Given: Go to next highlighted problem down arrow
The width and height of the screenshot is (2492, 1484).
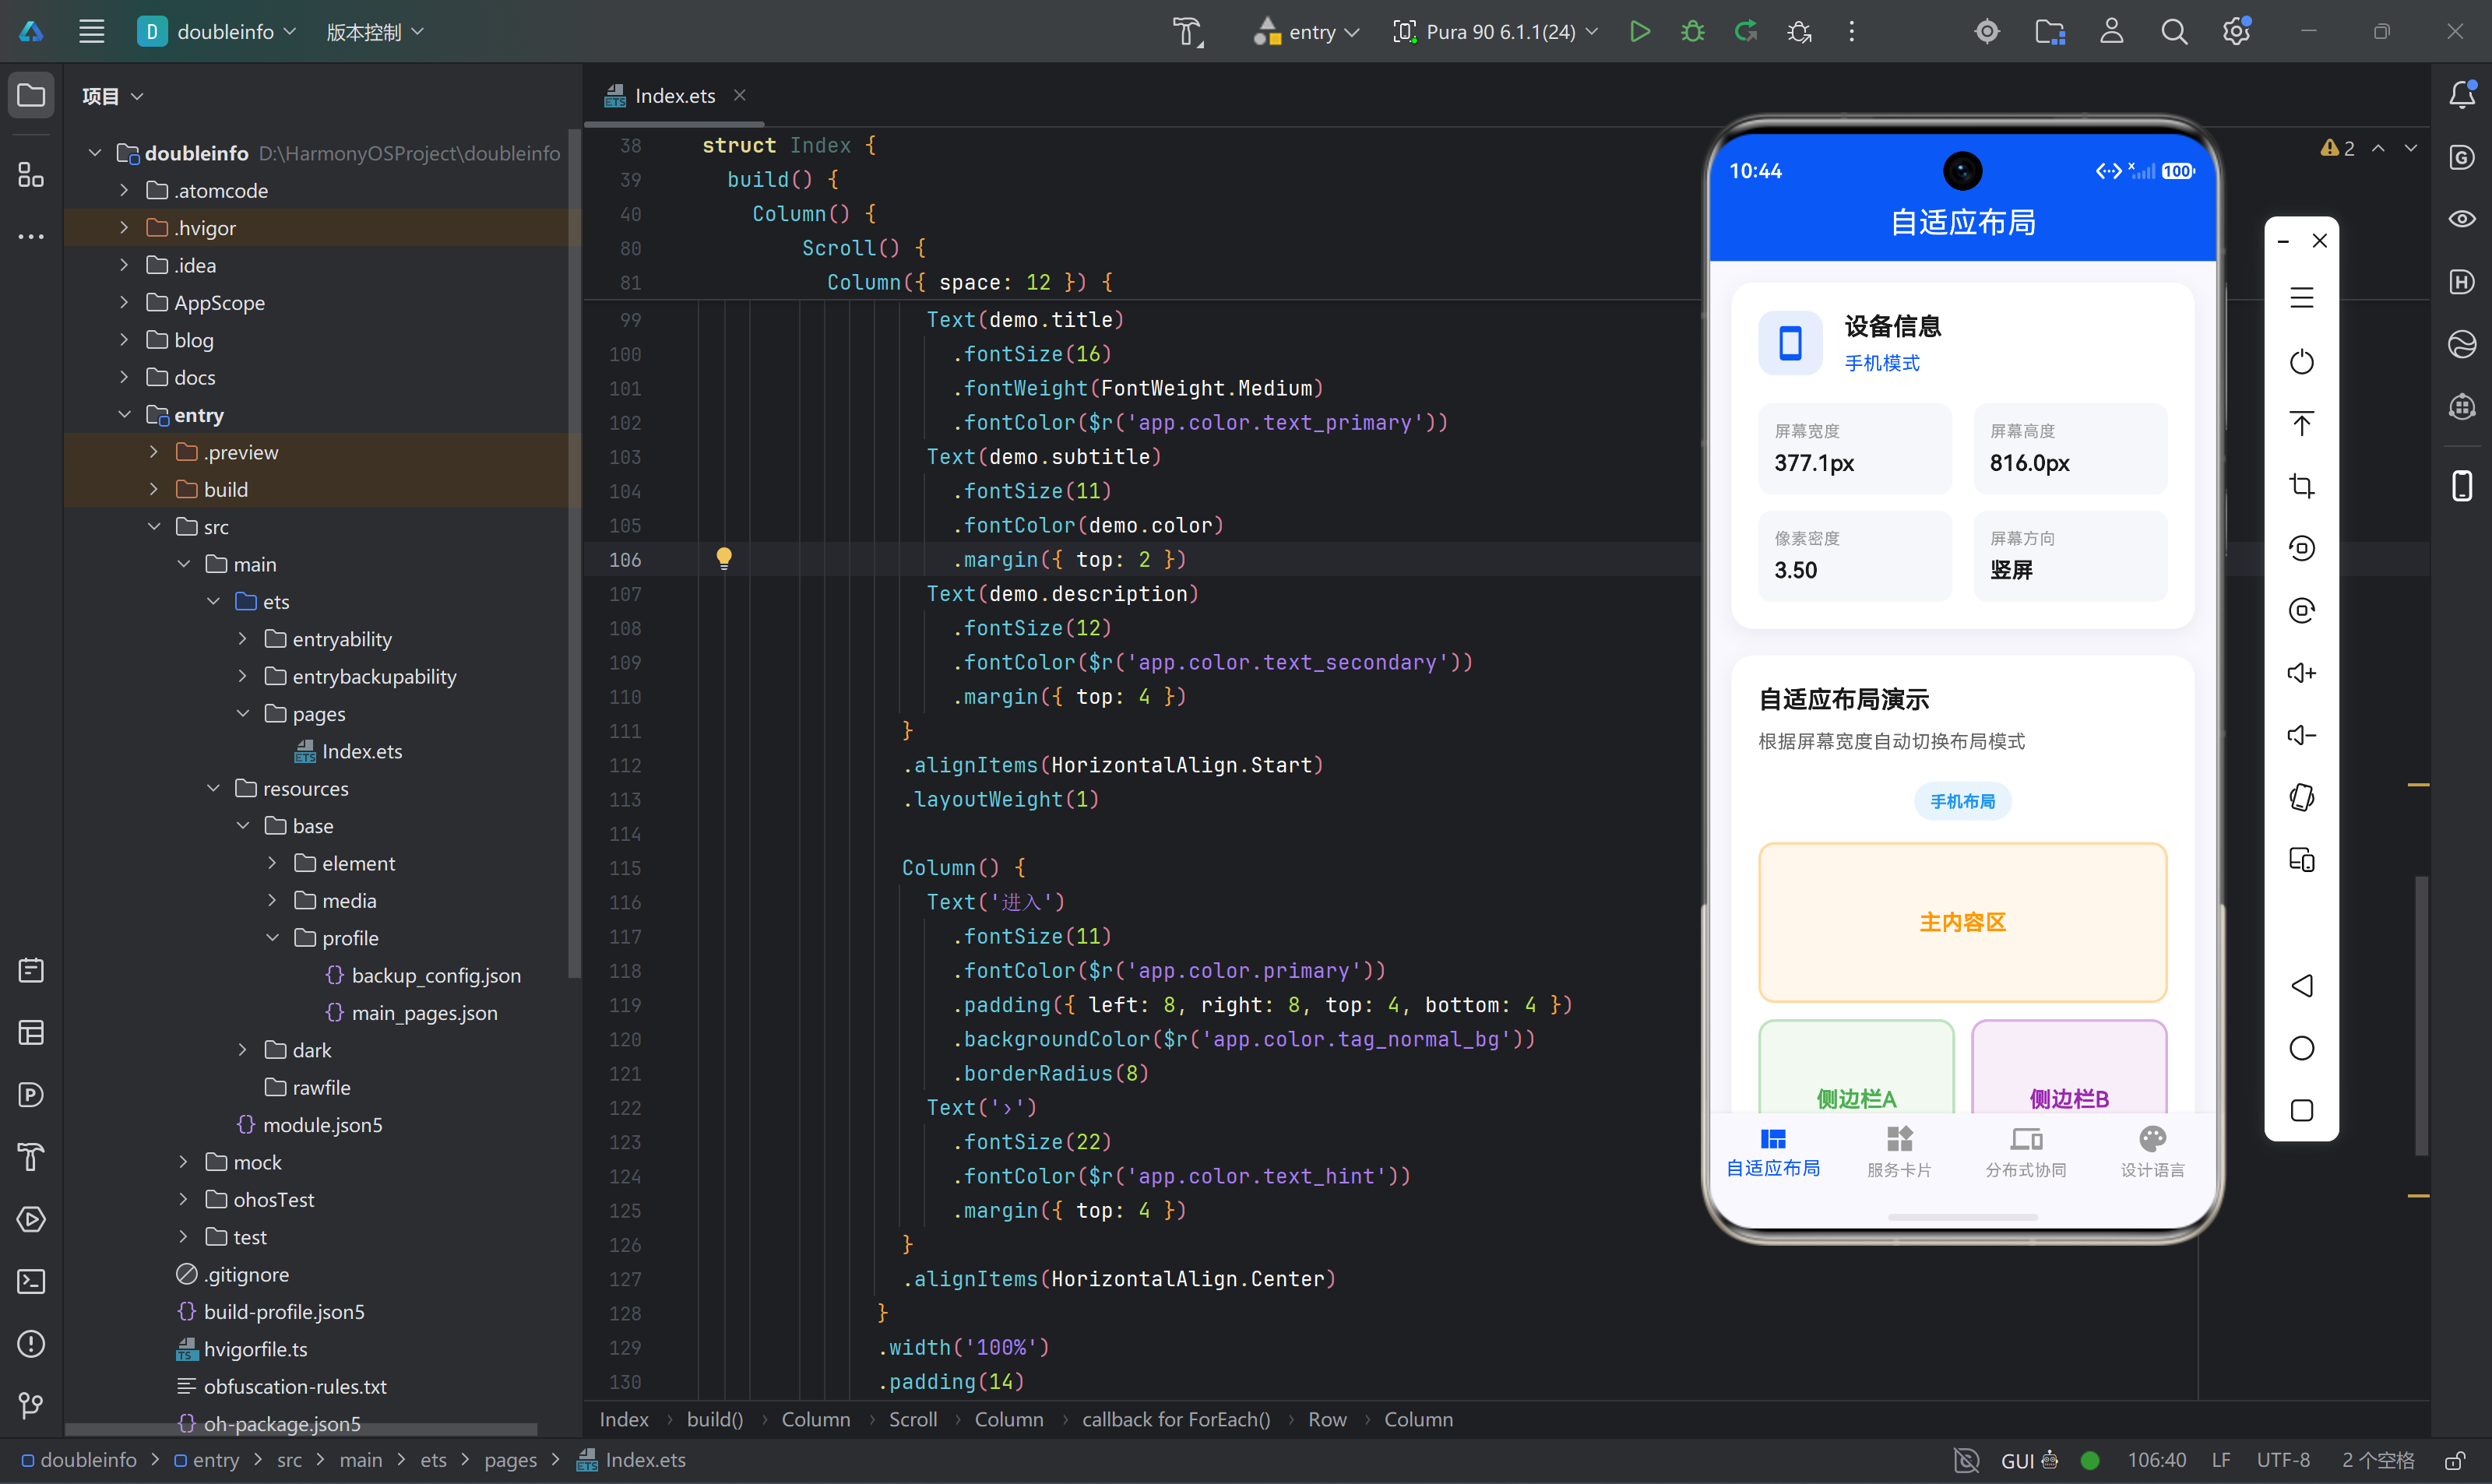Looking at the screenshot, I should tap(2411, 148).
